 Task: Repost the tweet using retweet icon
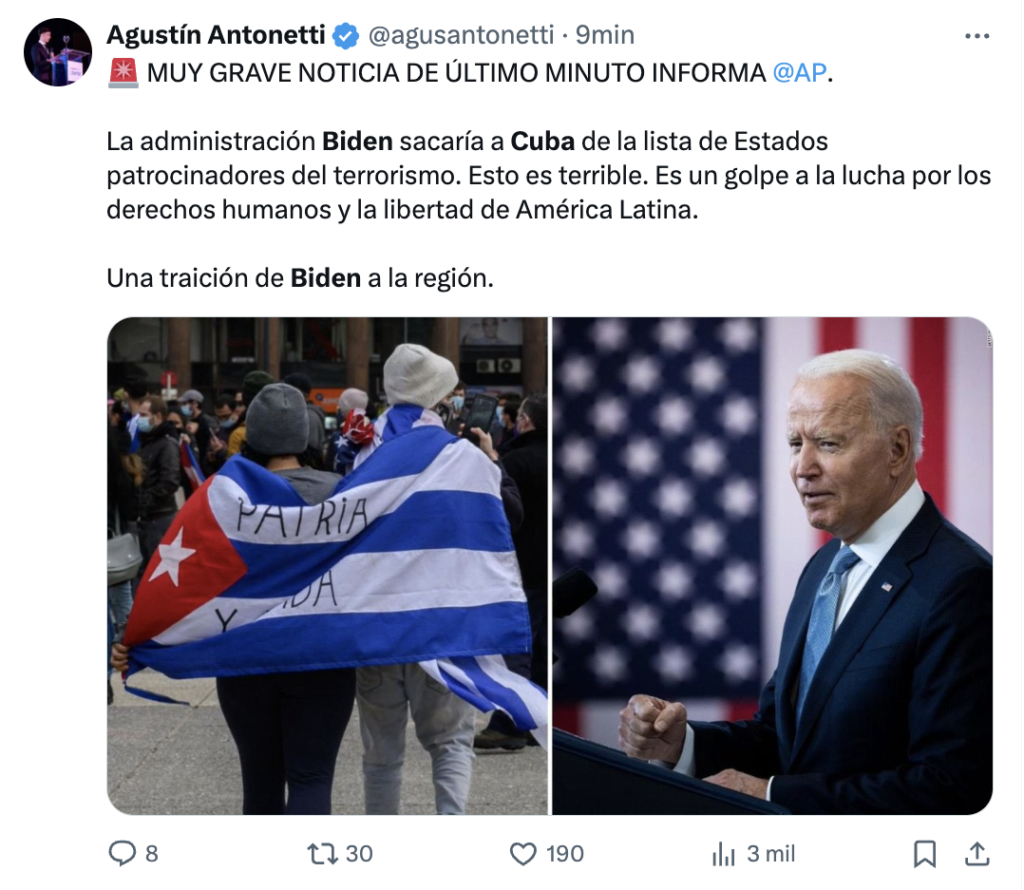pos(323,853)
